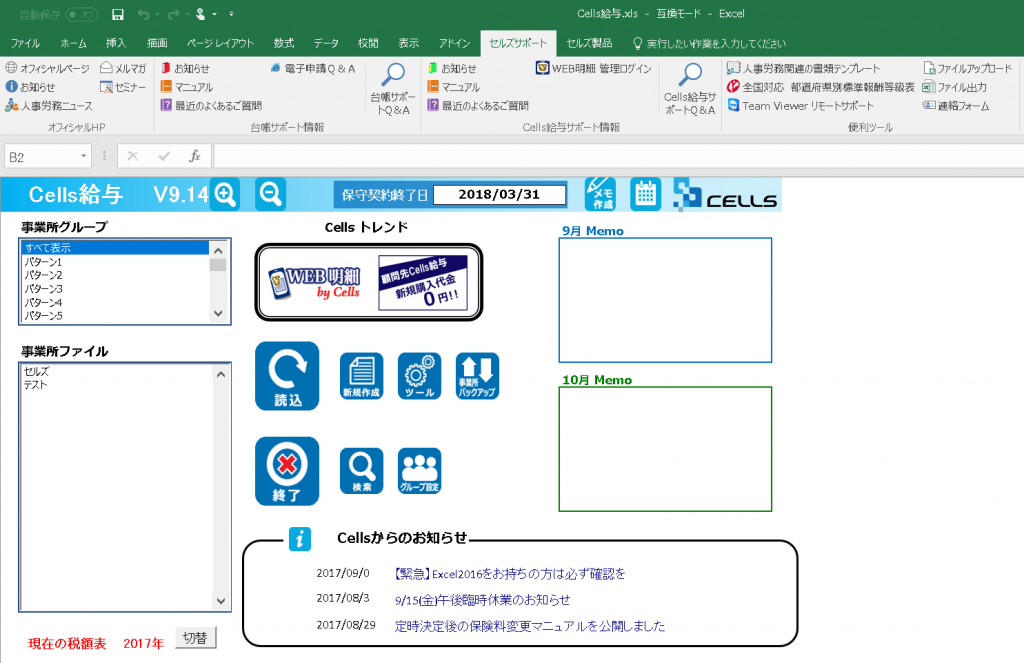
Task: Open オフィシャルページ in ribbon
Action: tap(48, 68)
